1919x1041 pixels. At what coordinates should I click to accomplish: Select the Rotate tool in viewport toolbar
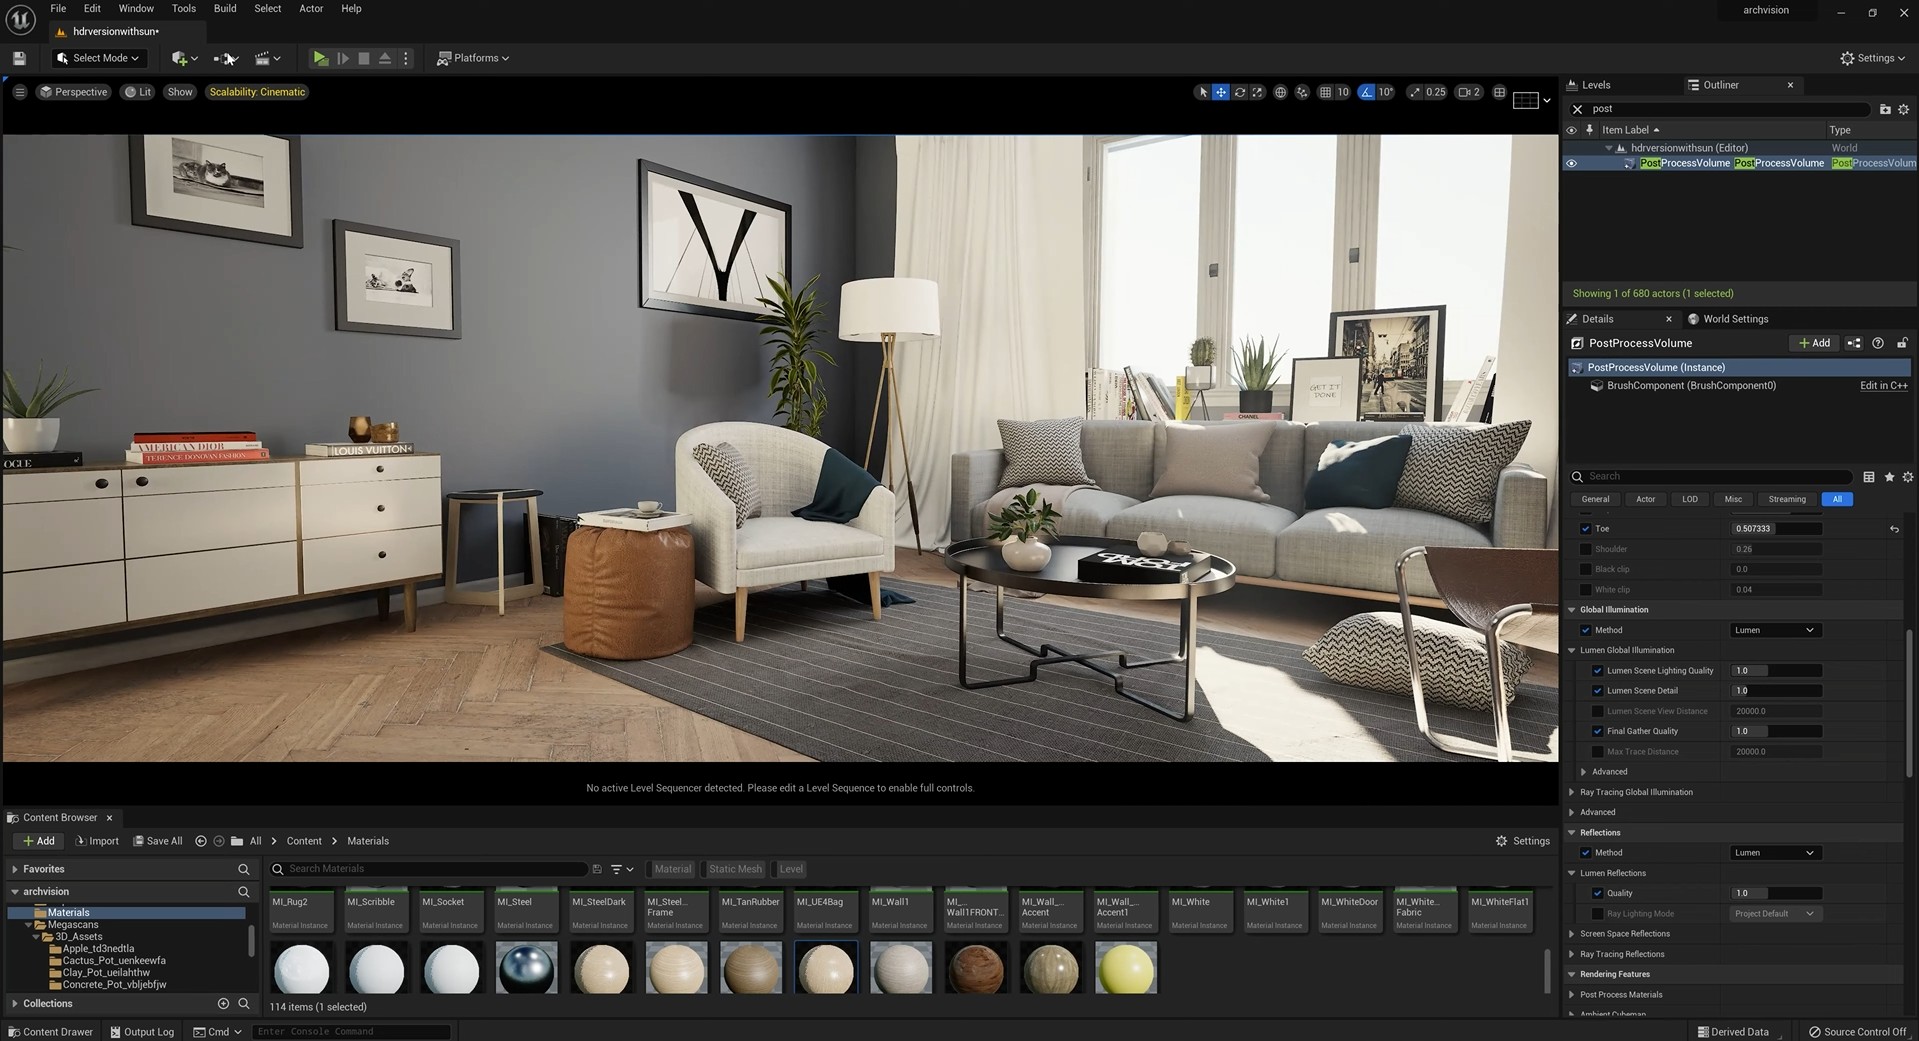[1240, 91]
